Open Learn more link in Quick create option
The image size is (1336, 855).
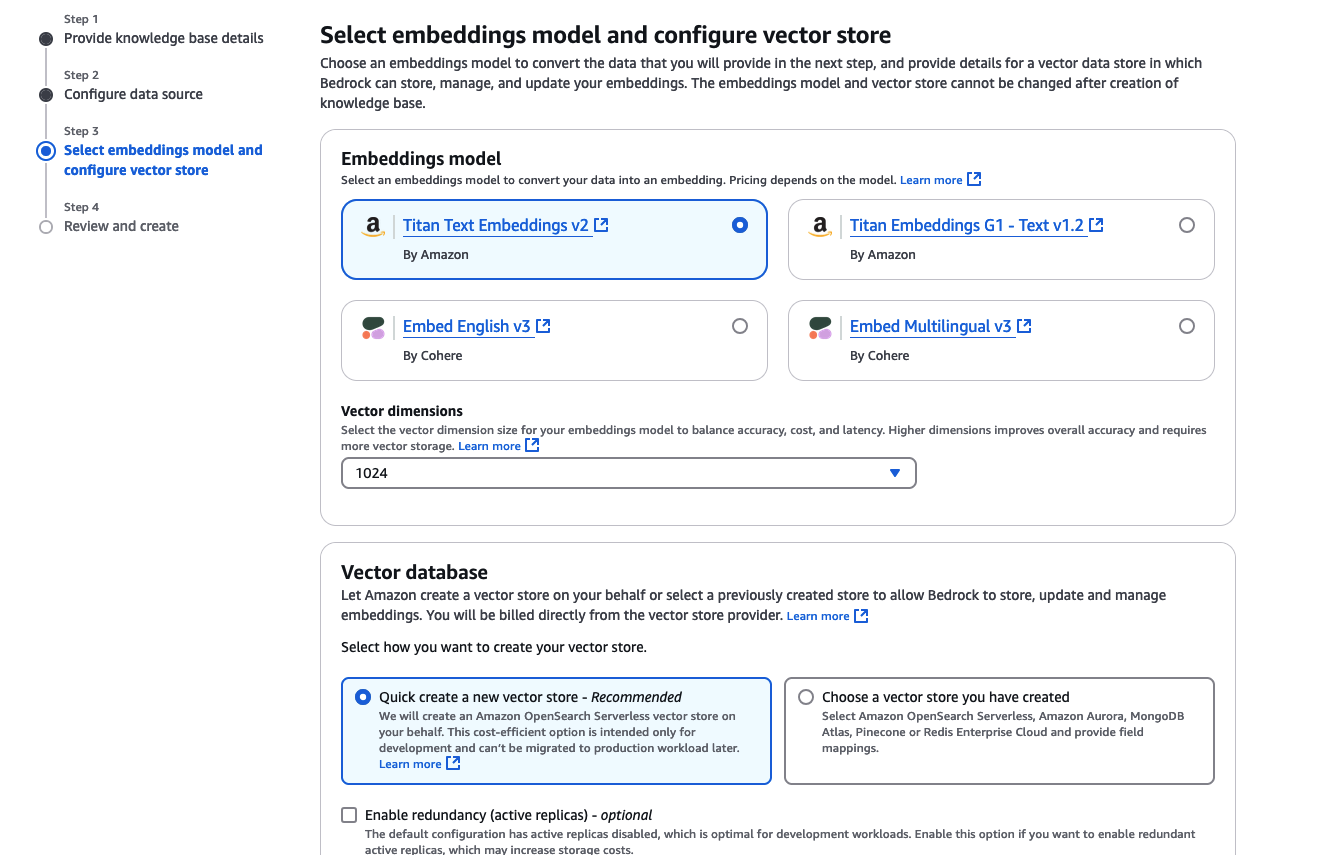[410, 764]
